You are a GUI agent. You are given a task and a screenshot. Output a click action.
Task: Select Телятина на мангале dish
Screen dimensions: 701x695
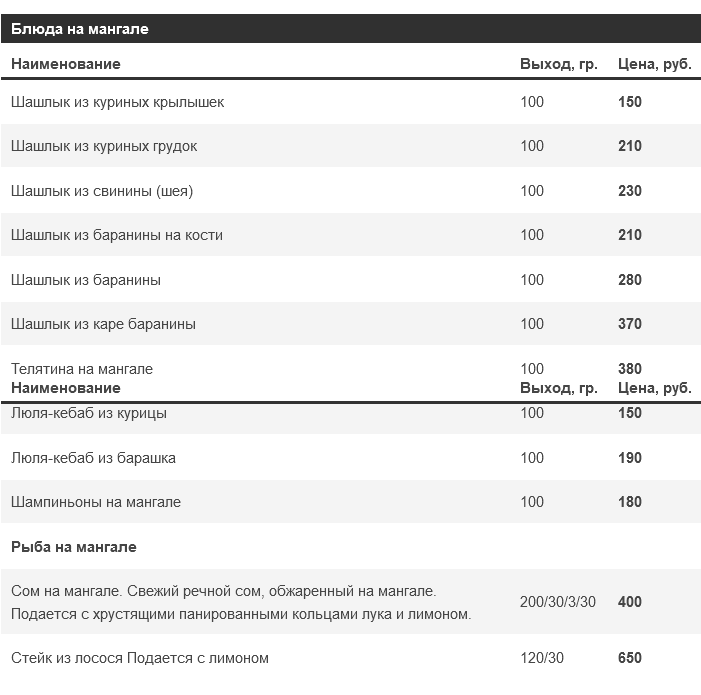click(x=82, y=369)
